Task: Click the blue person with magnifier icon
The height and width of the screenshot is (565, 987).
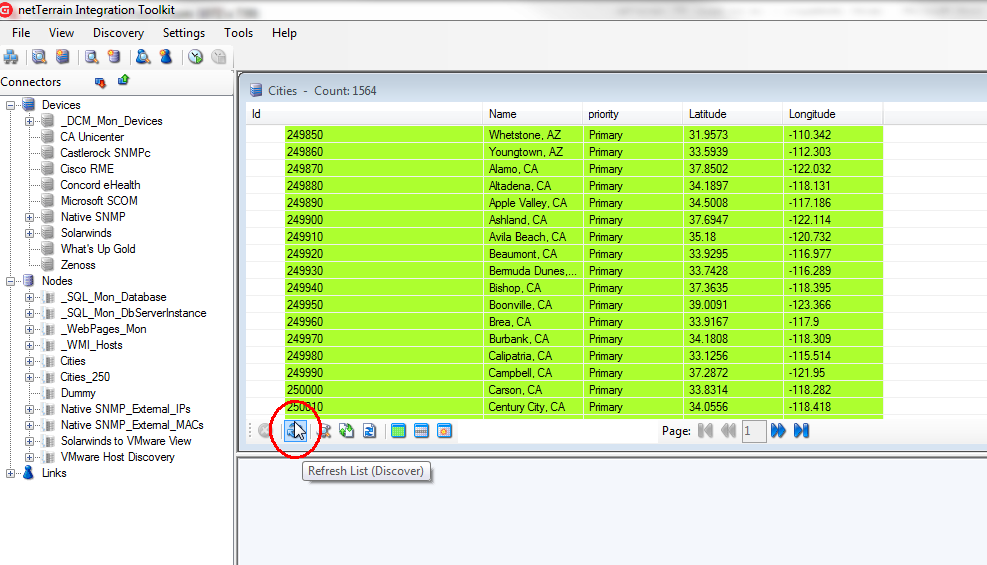Action: 143,57
